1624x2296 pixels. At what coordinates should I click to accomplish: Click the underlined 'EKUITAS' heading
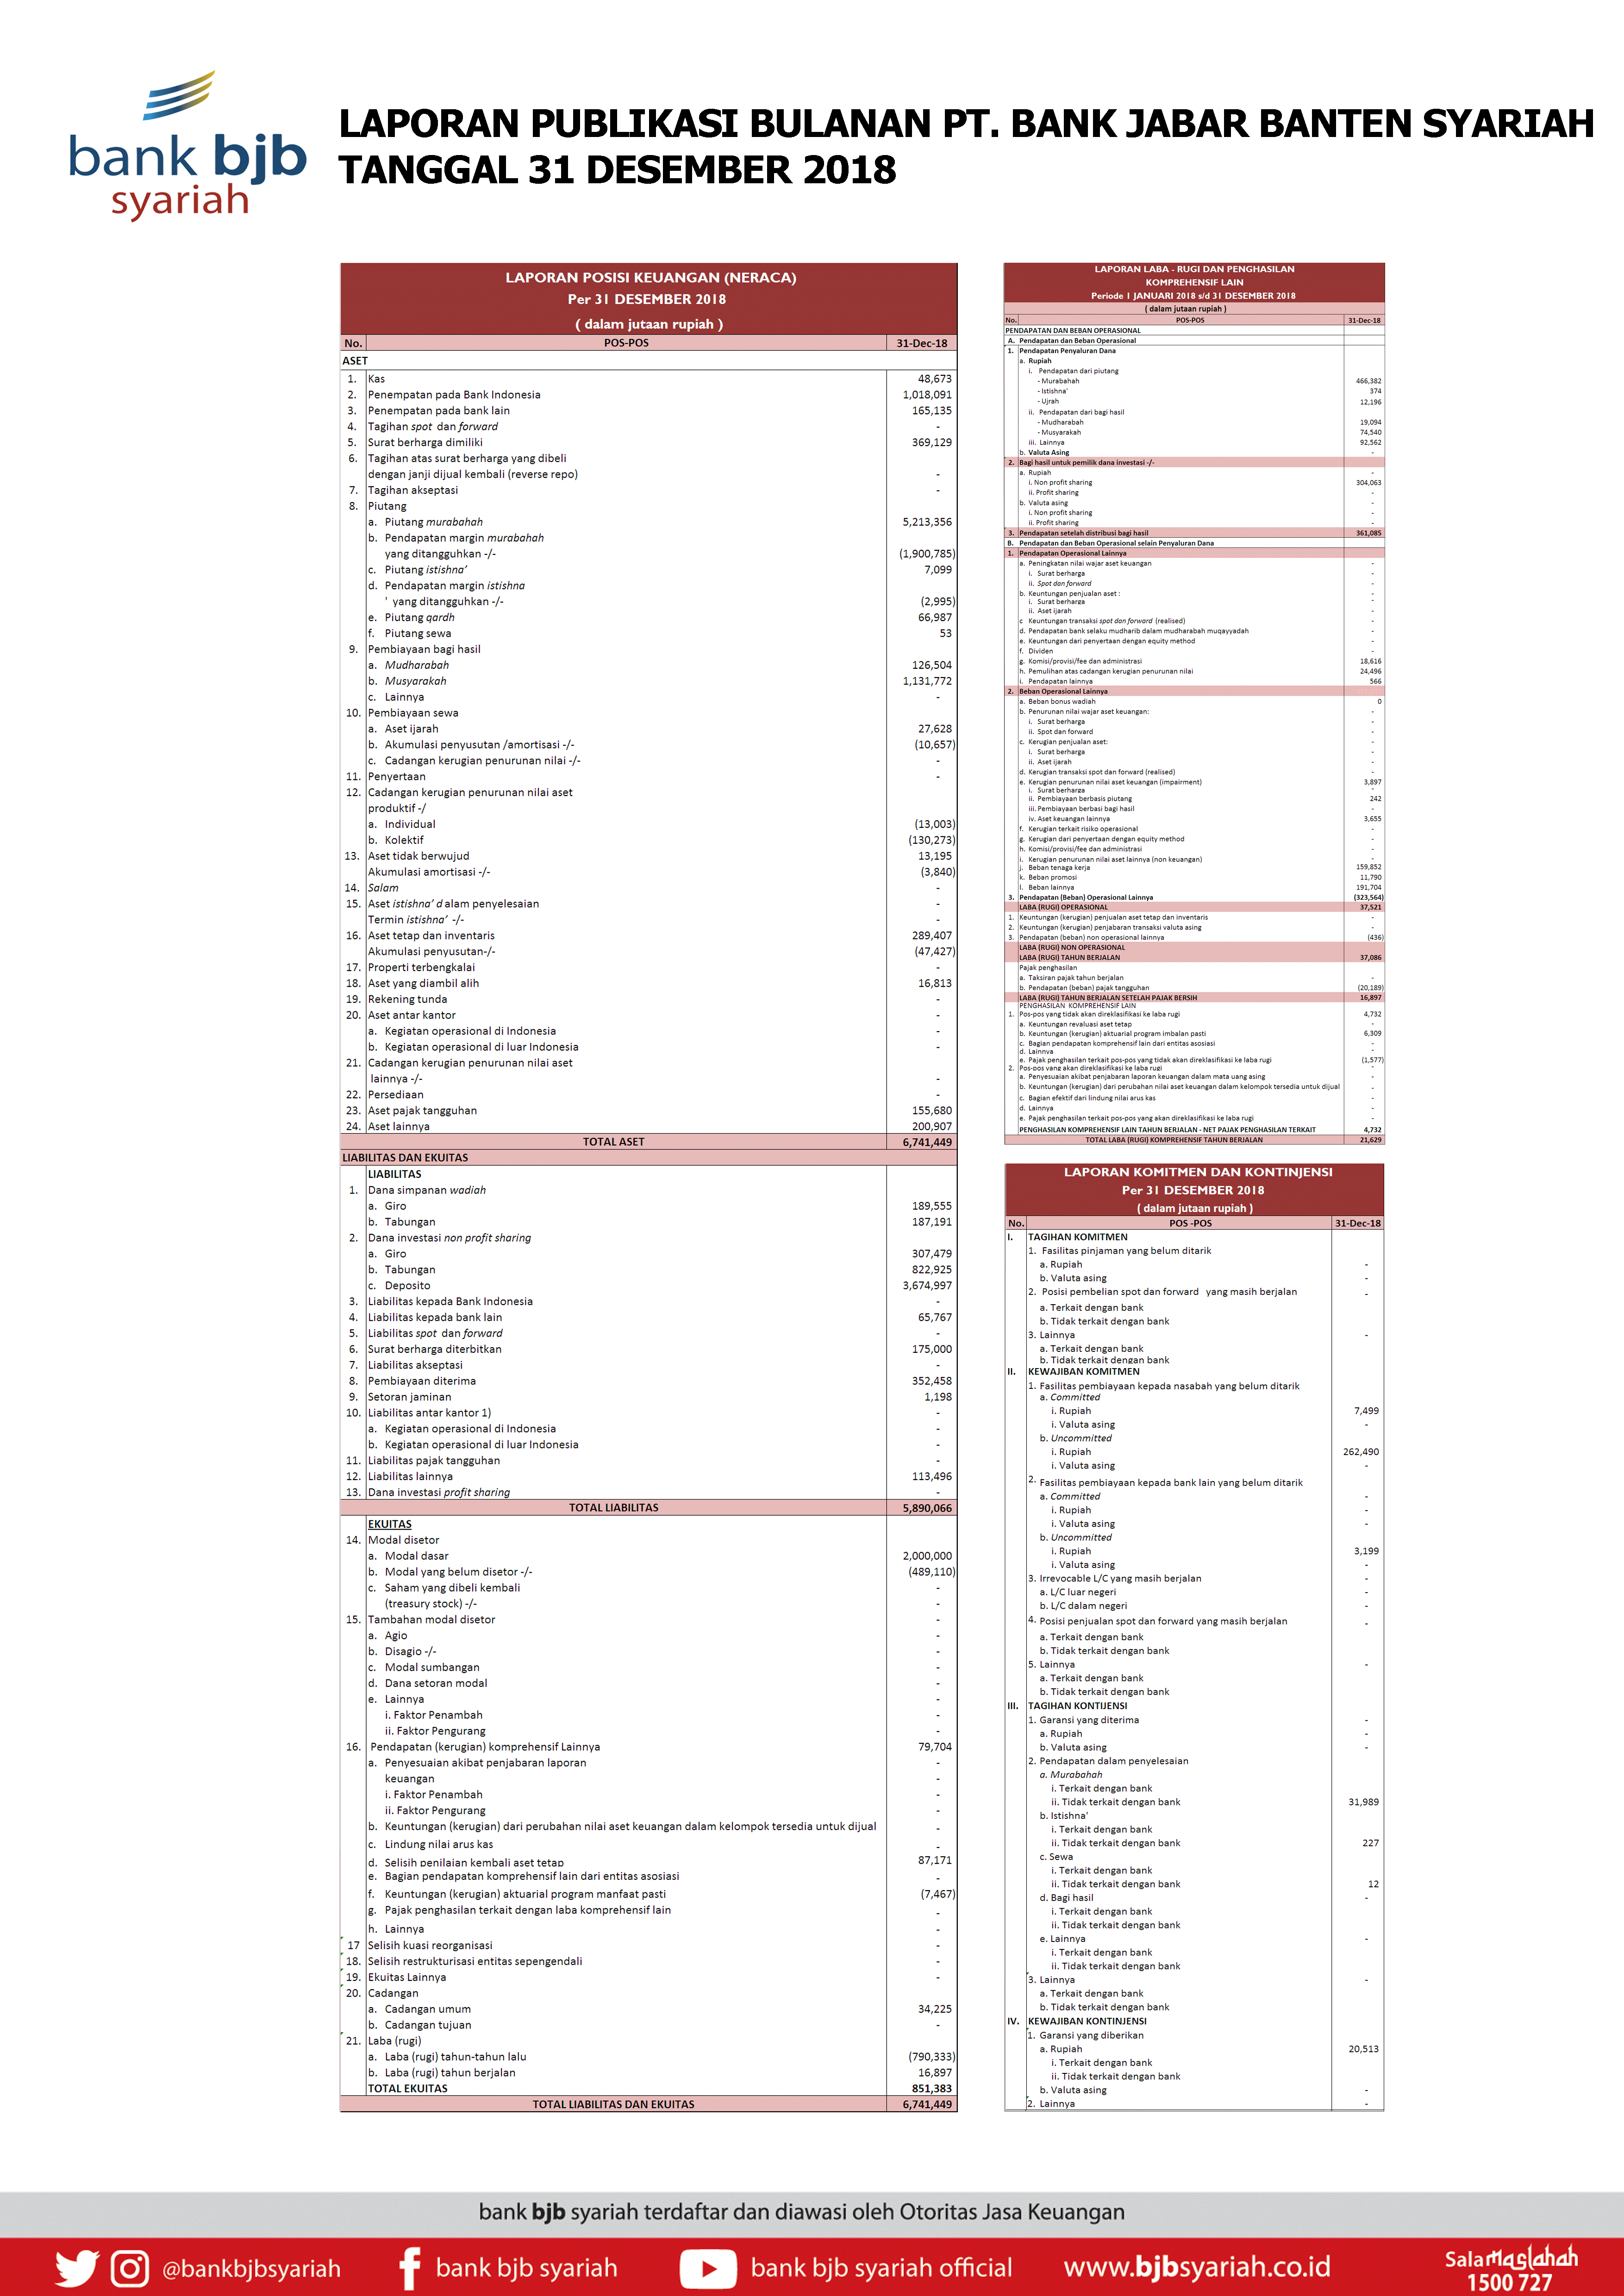point(389,1524)
